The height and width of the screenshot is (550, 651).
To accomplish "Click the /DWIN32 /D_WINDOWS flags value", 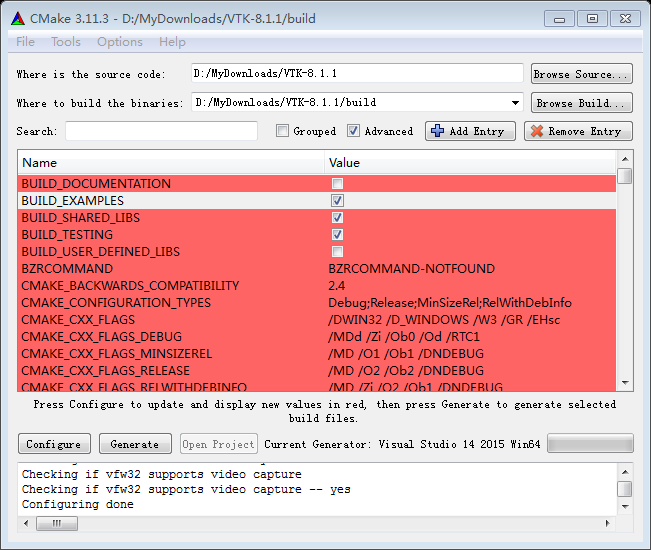I will [x=444, y=320].
